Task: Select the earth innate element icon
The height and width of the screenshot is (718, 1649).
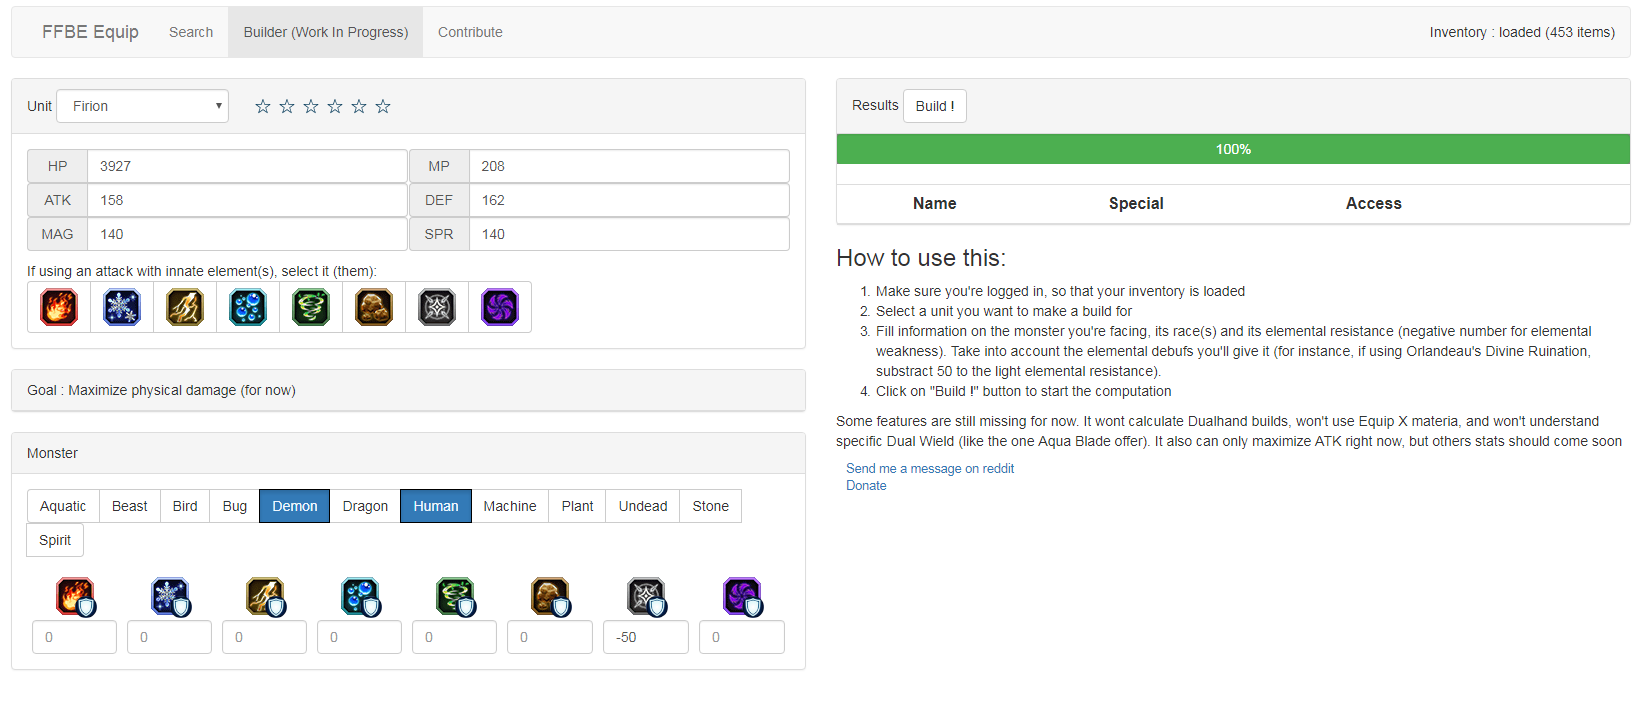Action: point(374,307)
